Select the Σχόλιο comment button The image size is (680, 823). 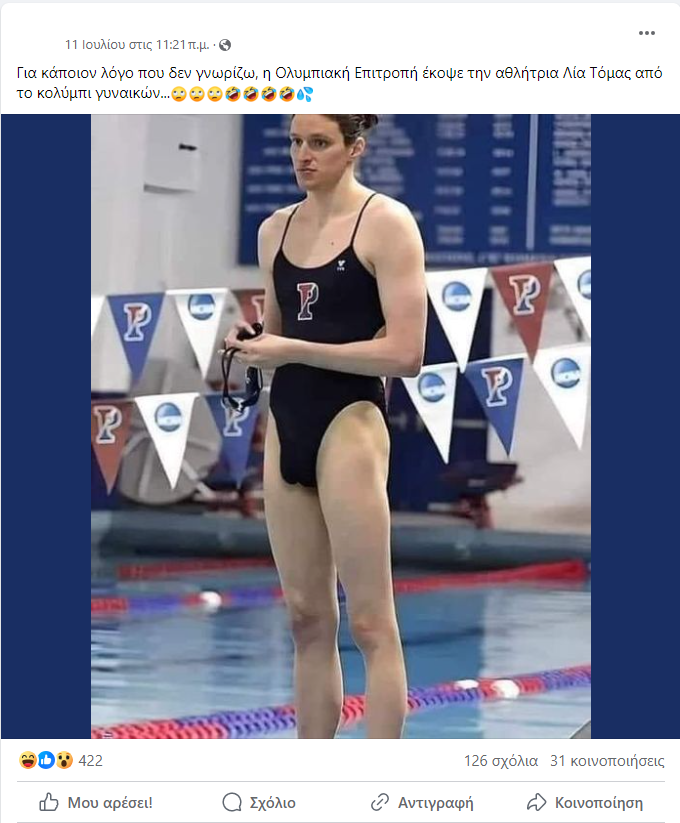[x=259, y=803]
